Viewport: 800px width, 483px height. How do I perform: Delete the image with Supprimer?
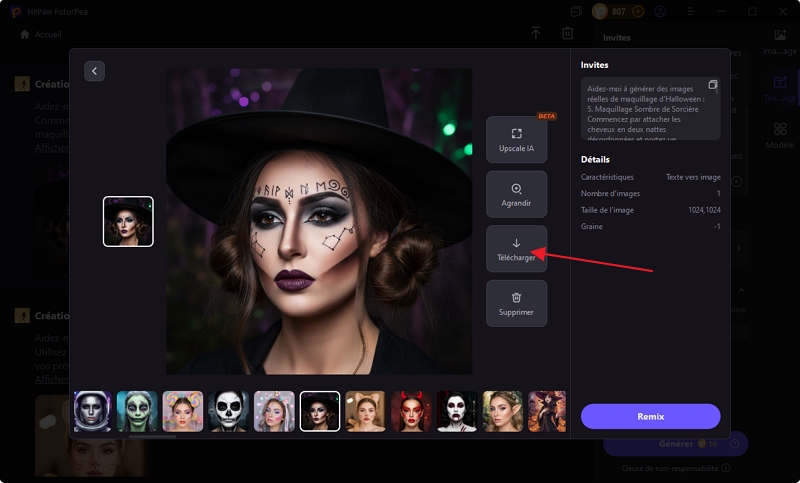tap(516, 303)
